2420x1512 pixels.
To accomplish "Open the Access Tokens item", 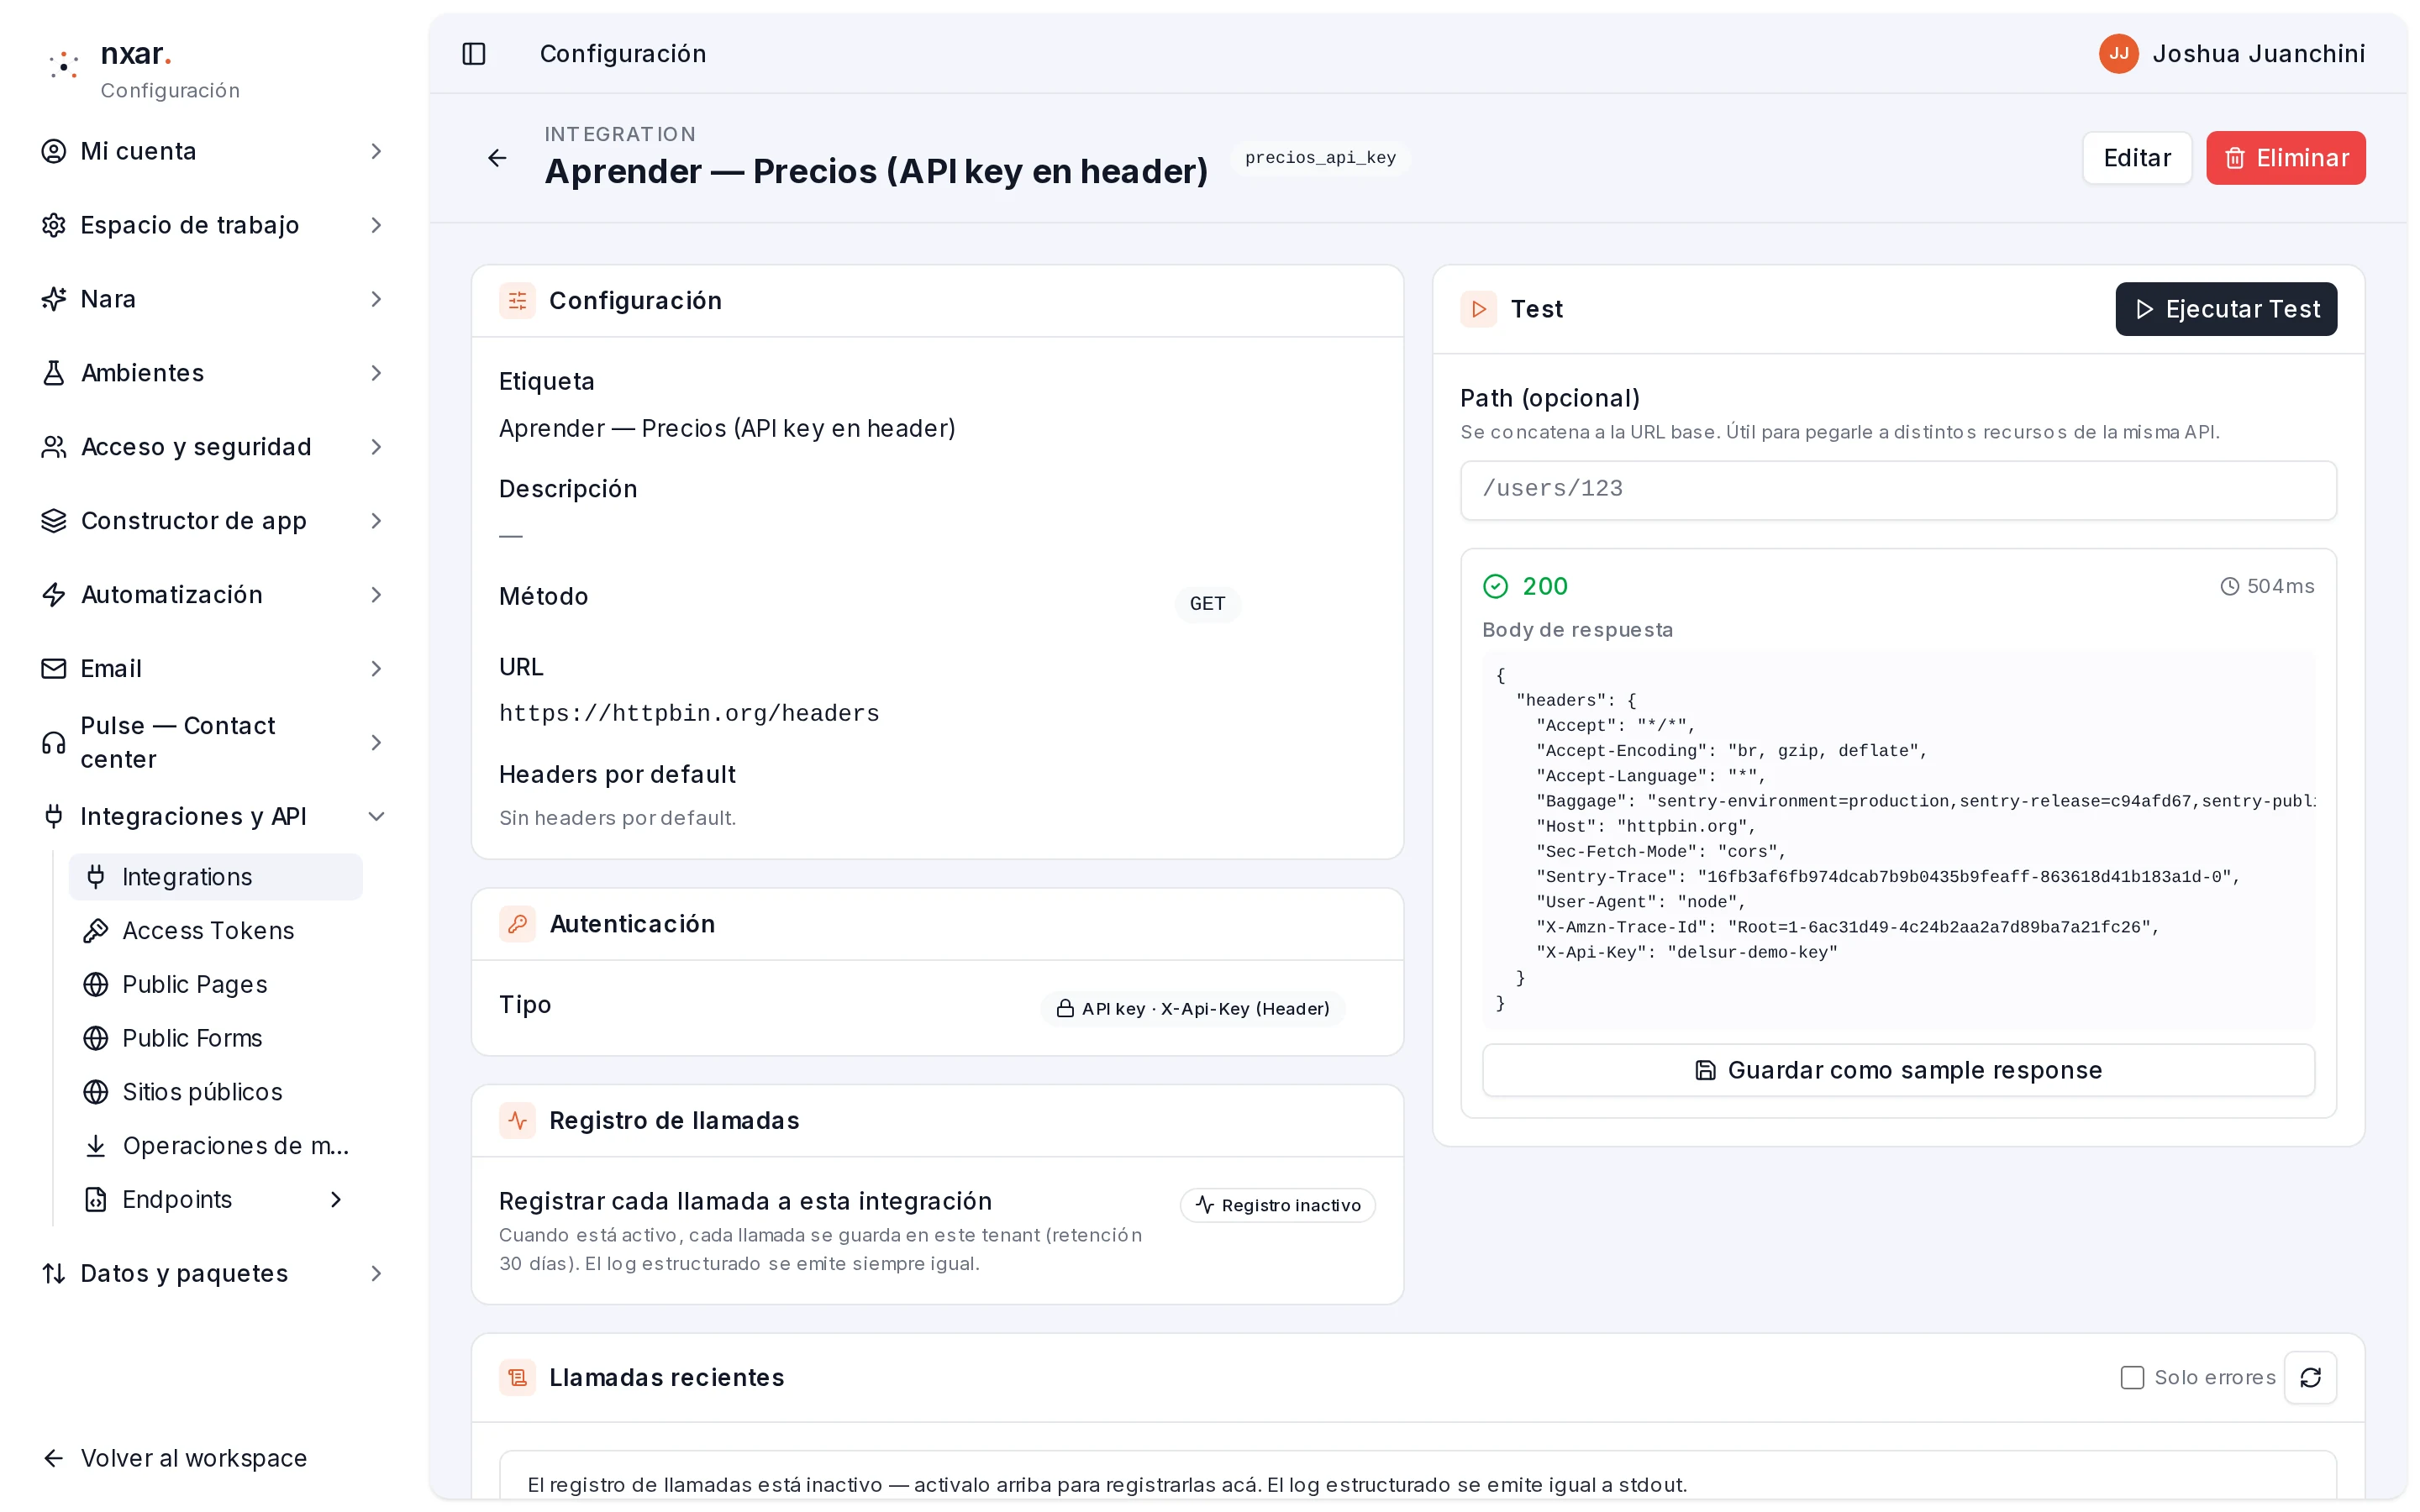I will (216, 931).
